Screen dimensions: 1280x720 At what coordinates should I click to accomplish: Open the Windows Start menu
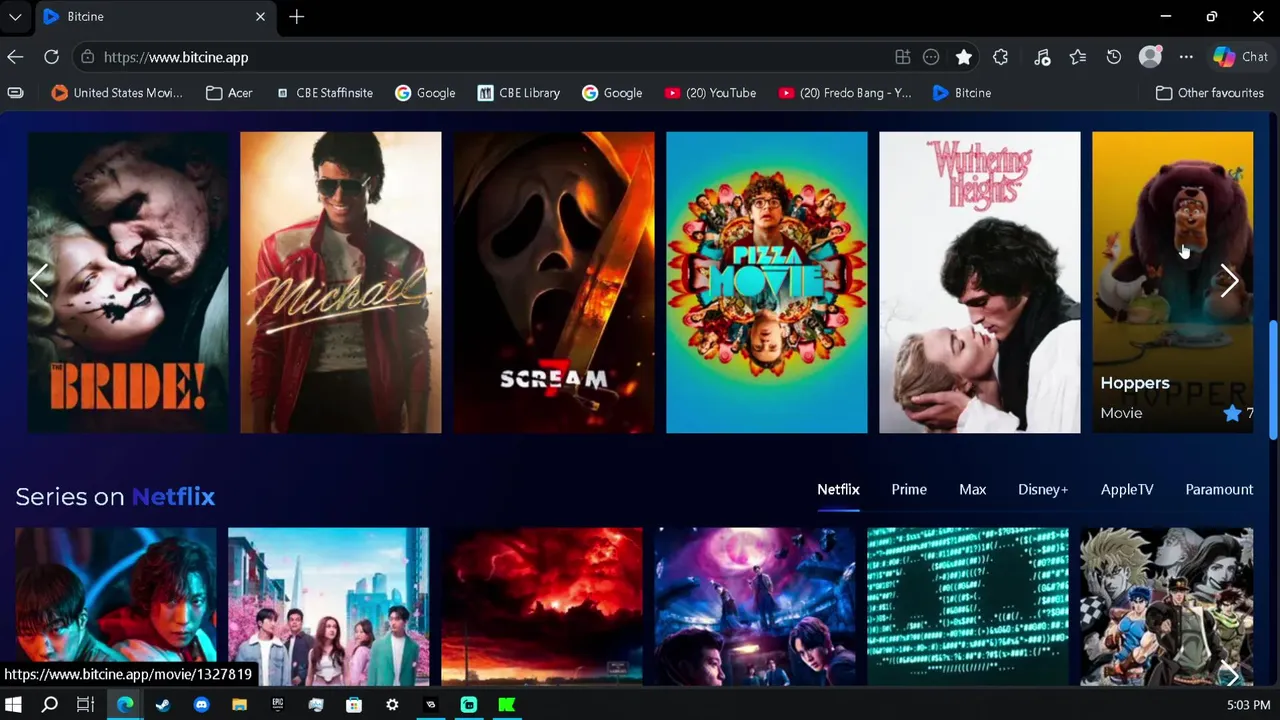[14, 705]
